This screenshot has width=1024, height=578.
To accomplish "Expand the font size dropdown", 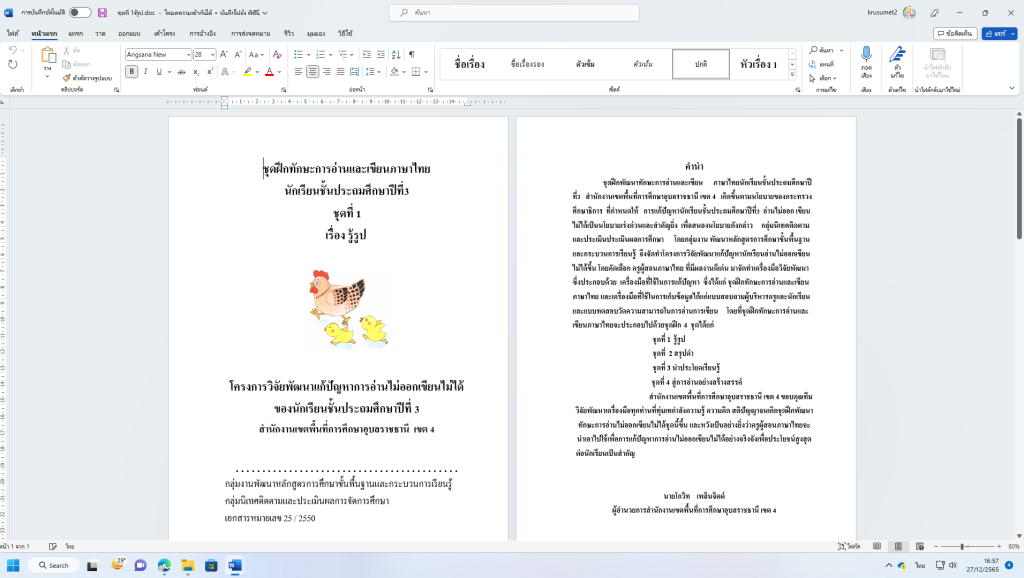I will (x=212, y=54).
